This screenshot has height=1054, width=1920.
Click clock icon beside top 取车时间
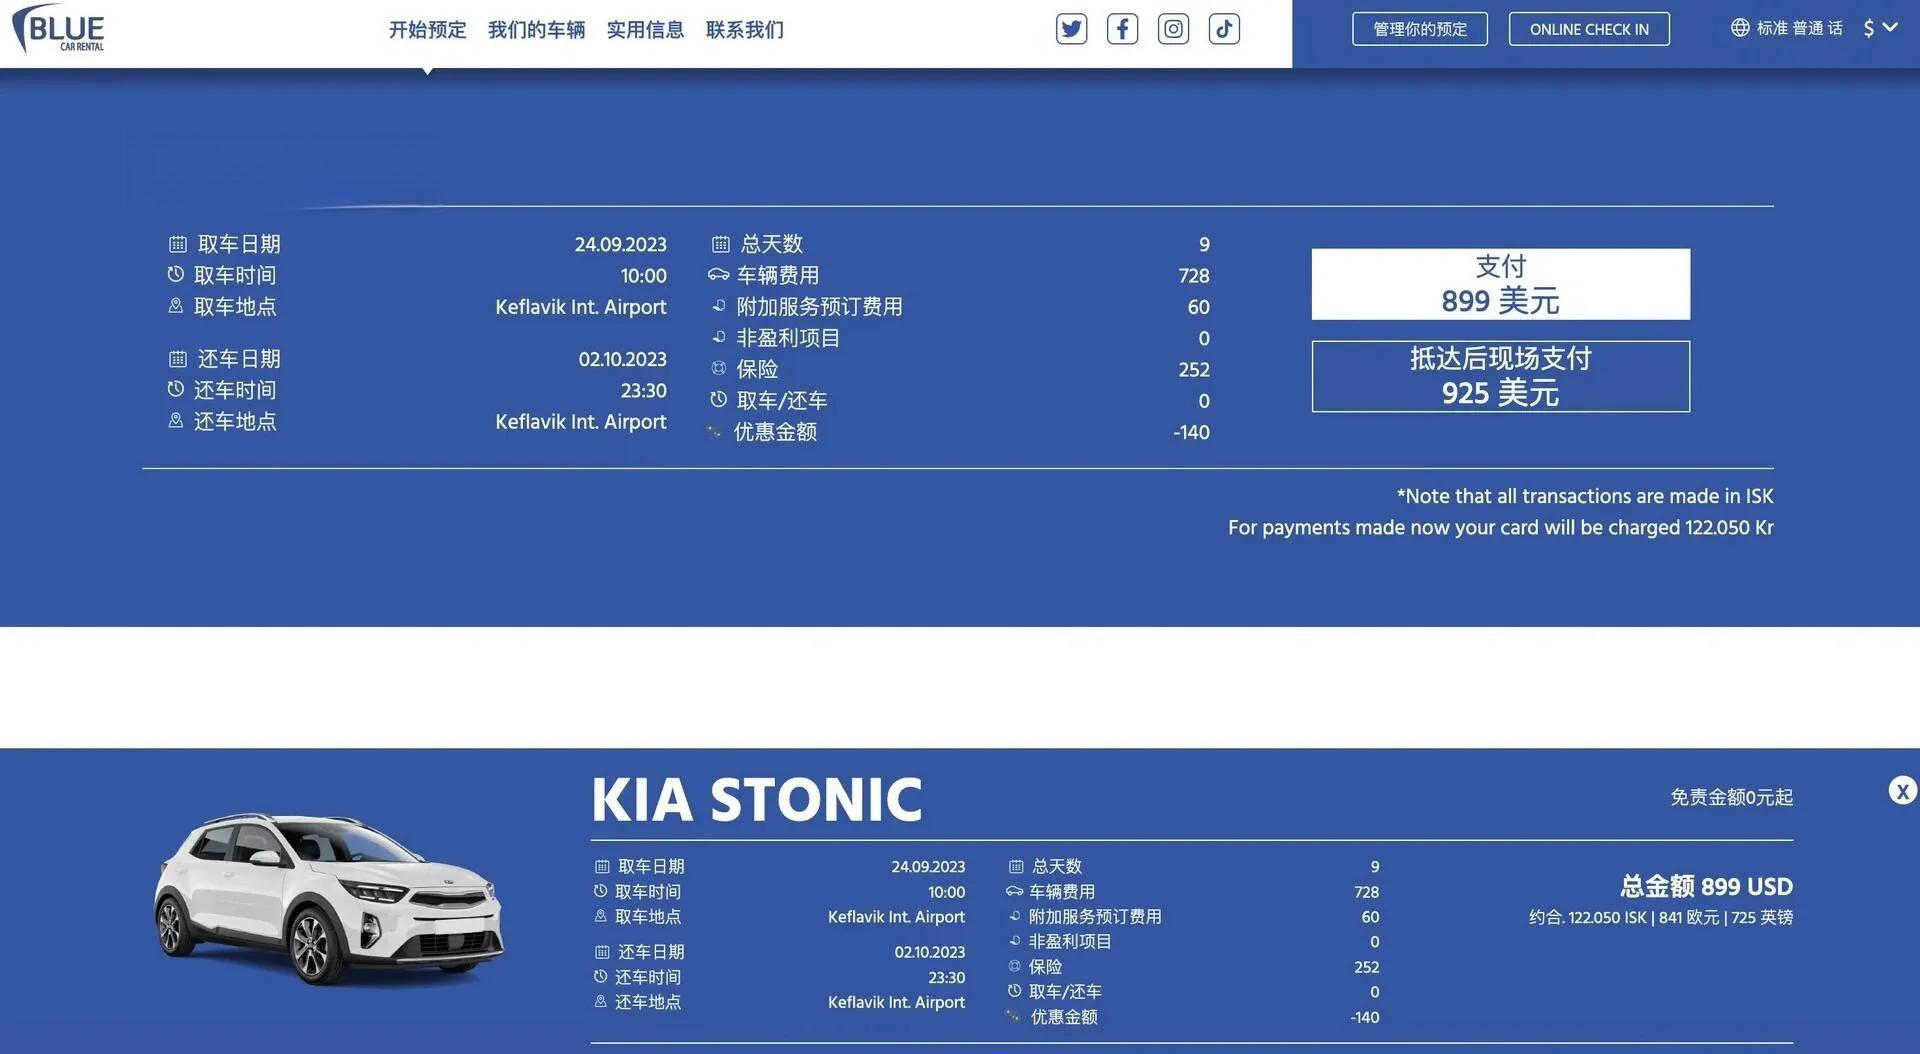pyautogui.click(x=176, y=274)
